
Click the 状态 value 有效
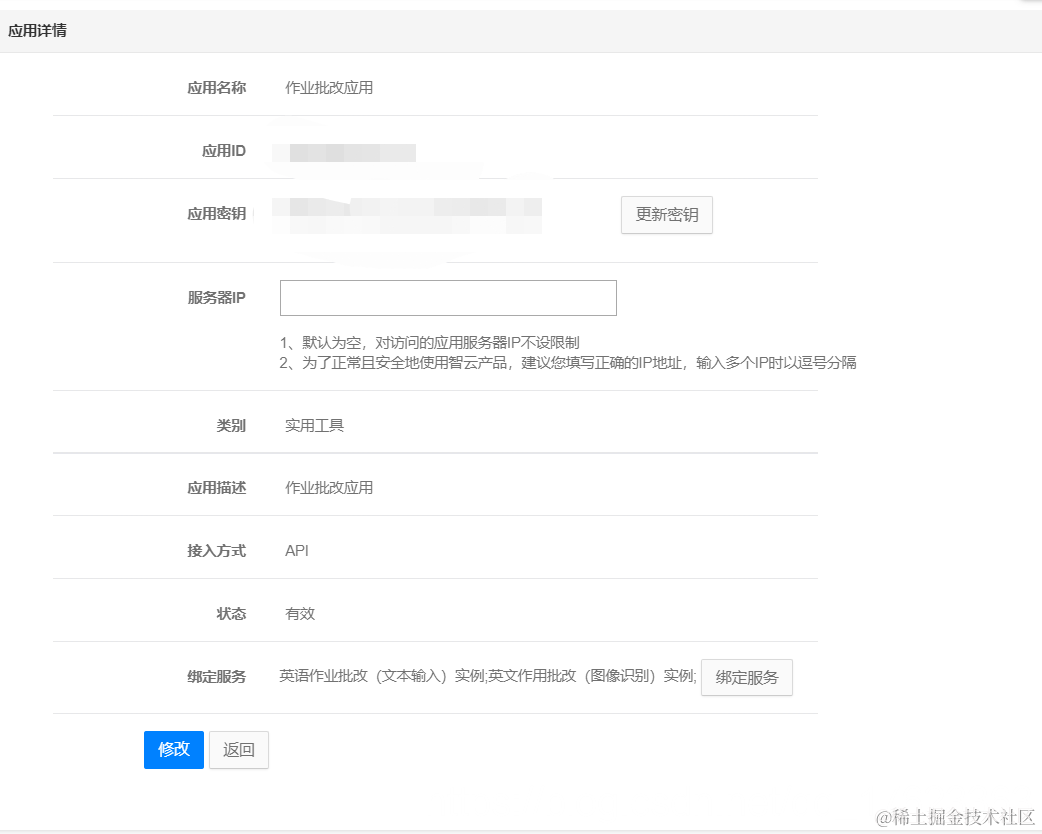299,613
